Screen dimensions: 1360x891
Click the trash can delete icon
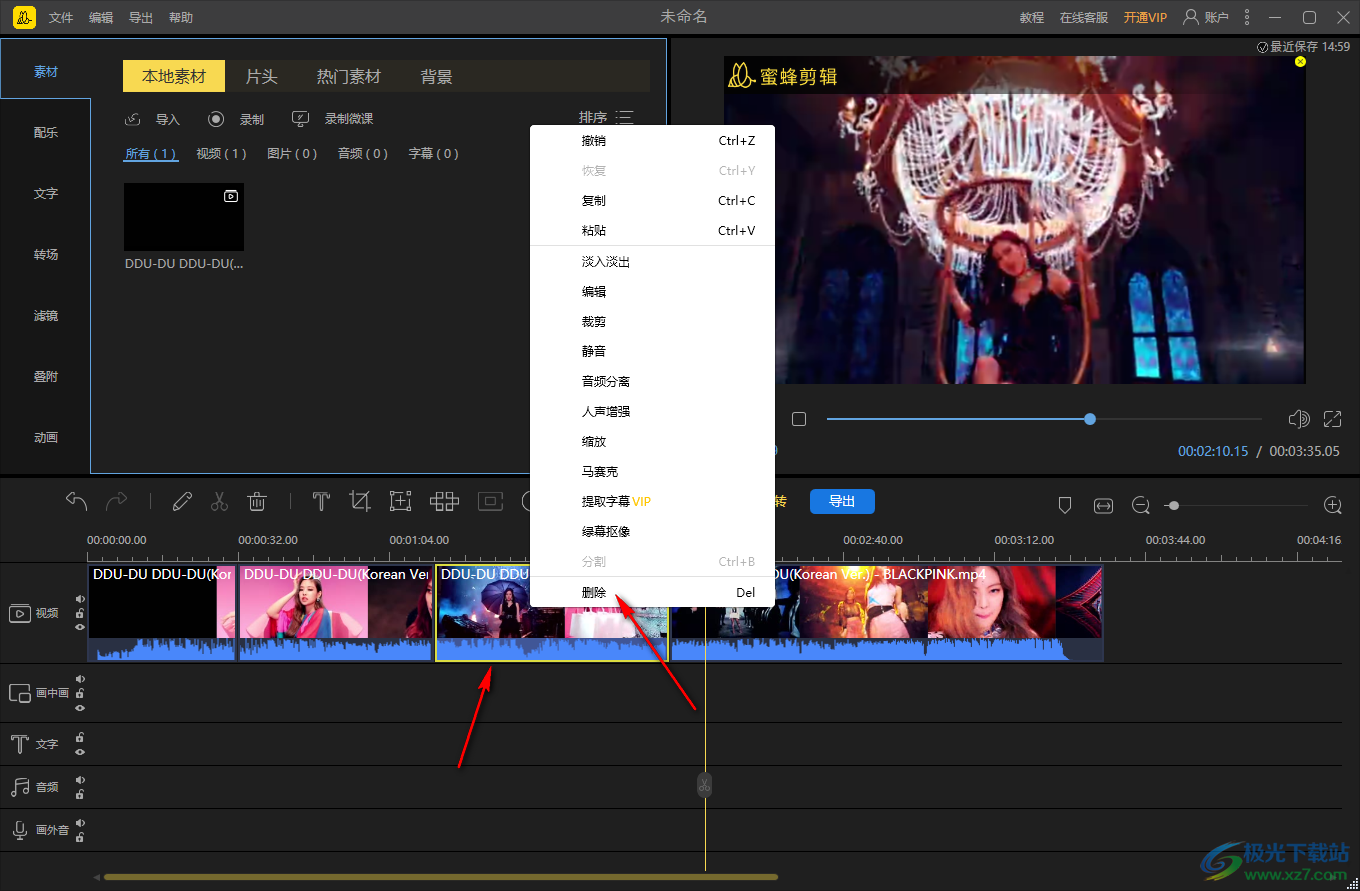pos(257,501)
